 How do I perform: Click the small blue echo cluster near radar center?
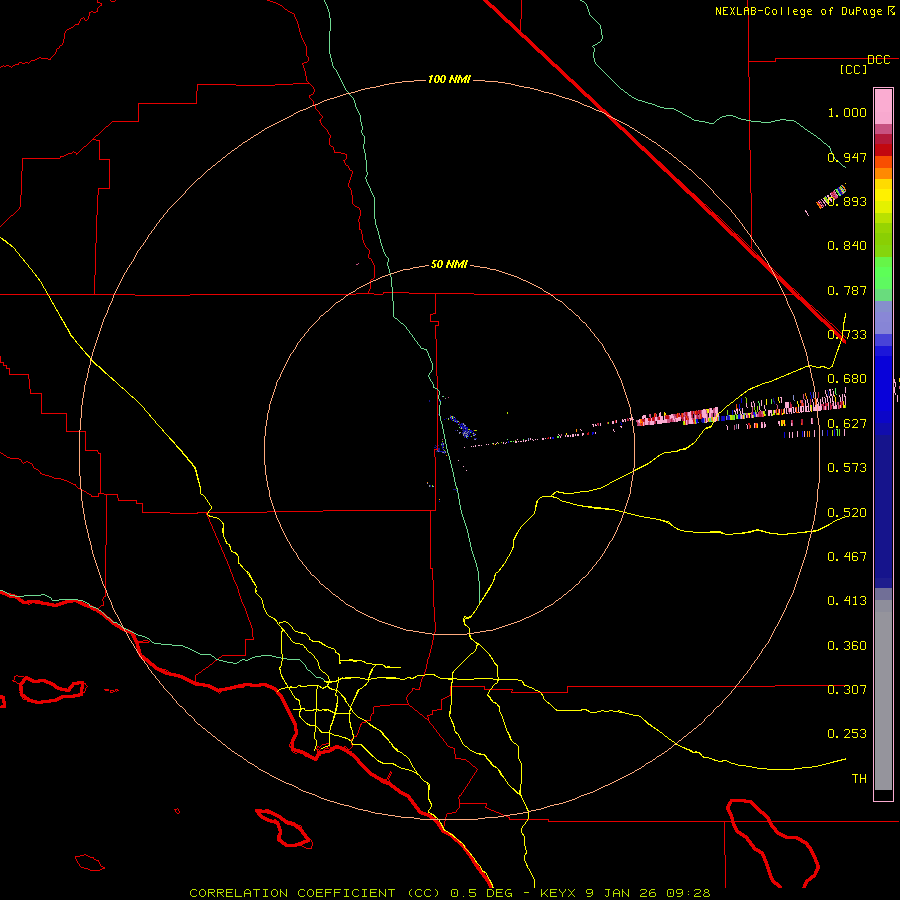[x=463, y=427]
